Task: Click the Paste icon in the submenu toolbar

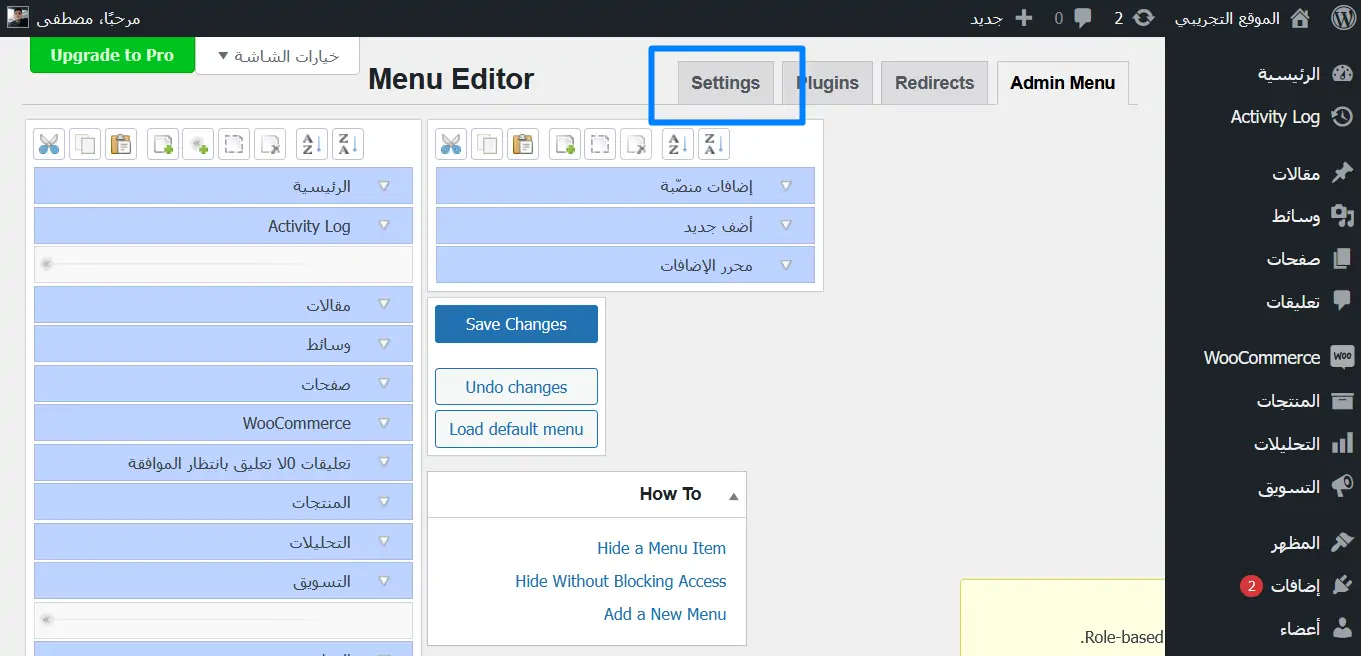Action: (x=522, y=144)
